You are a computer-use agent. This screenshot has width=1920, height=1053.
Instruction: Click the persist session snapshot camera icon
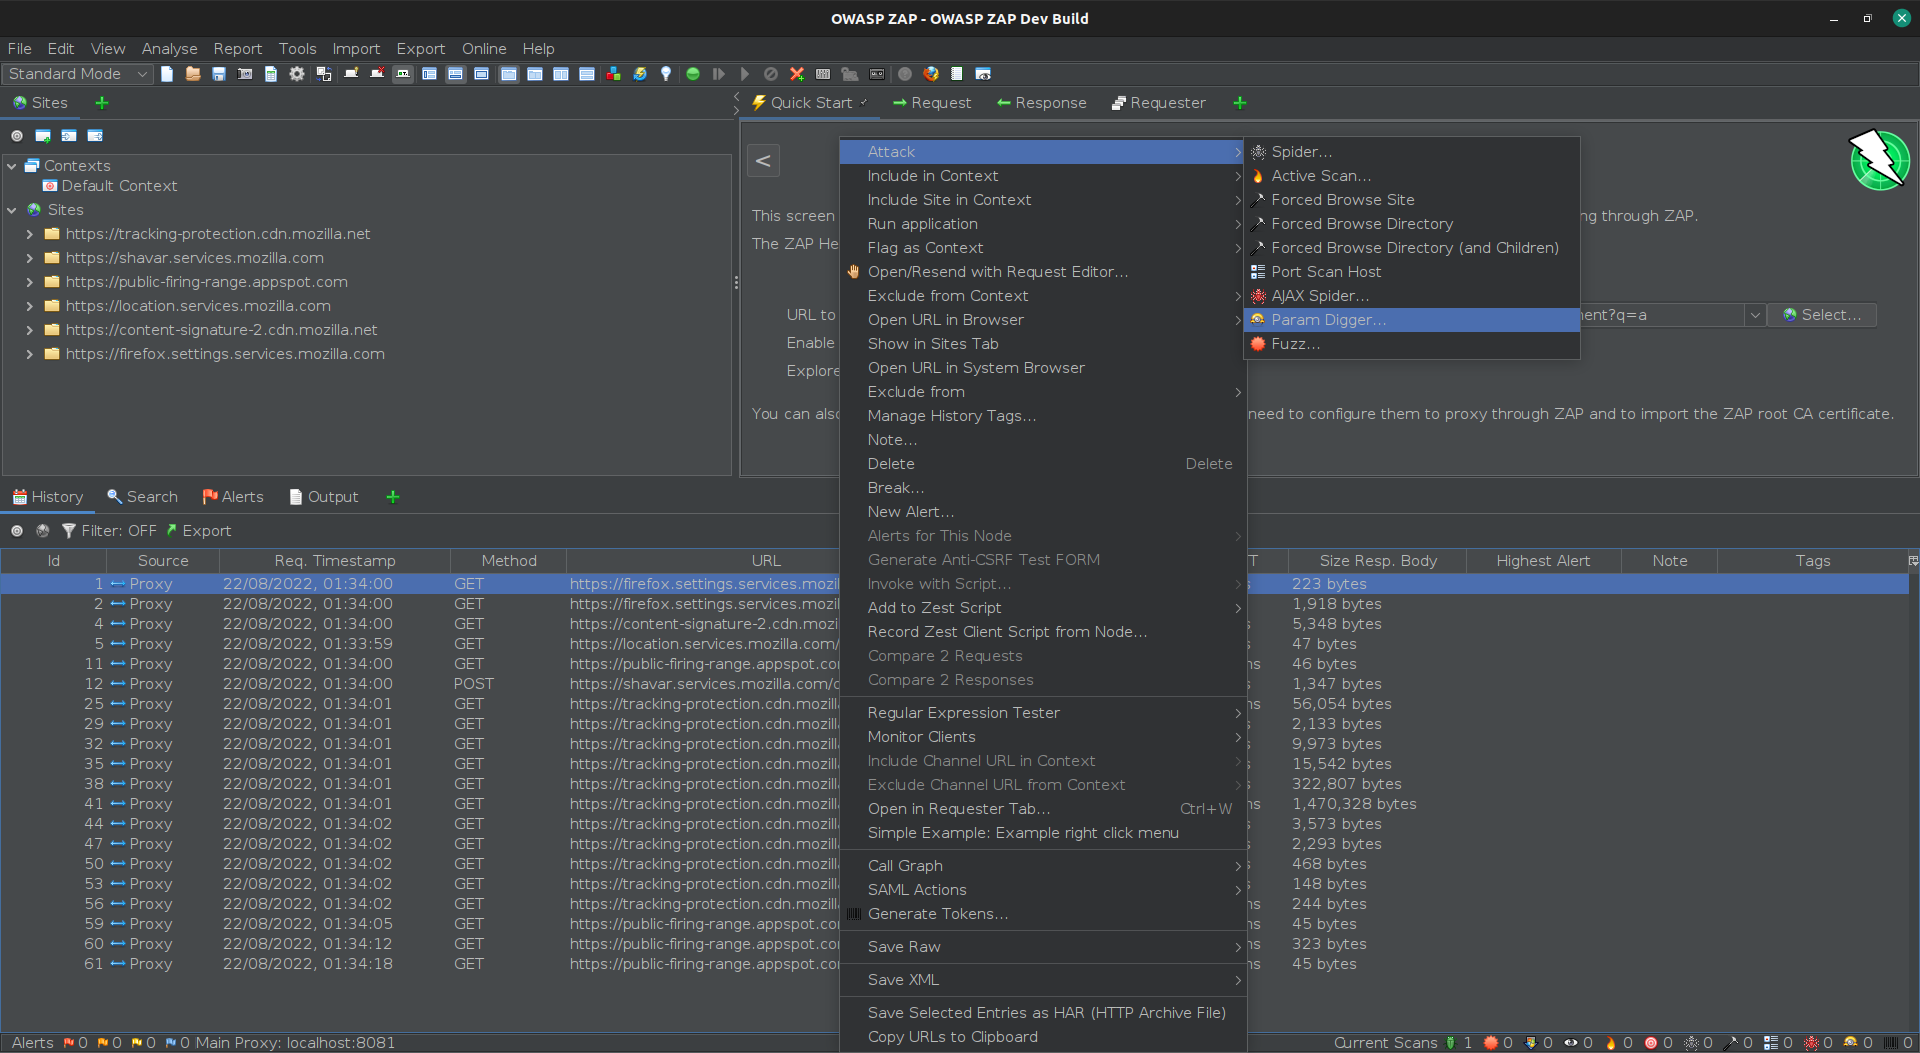(245, 73)
